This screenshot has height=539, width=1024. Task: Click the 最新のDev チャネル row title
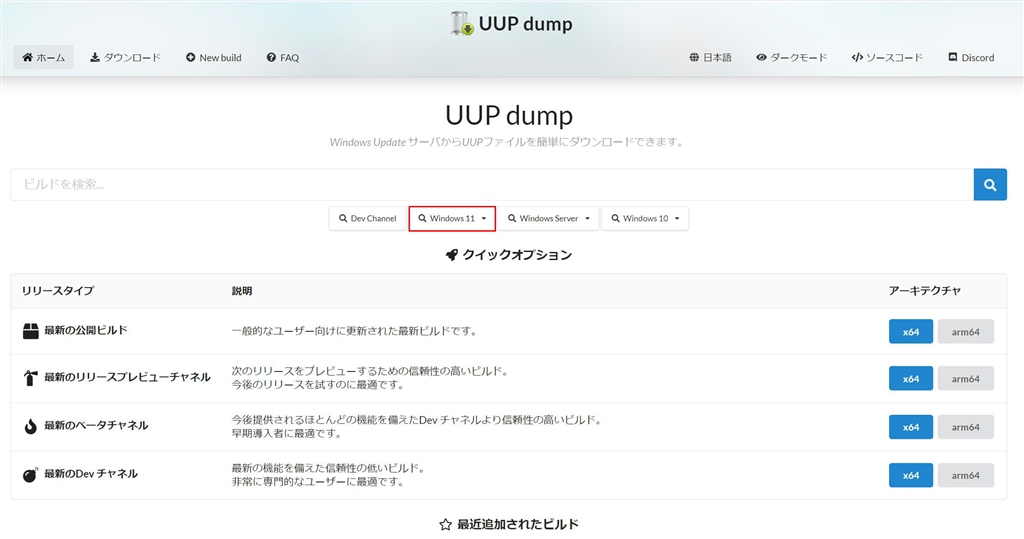tap(91, 474)
